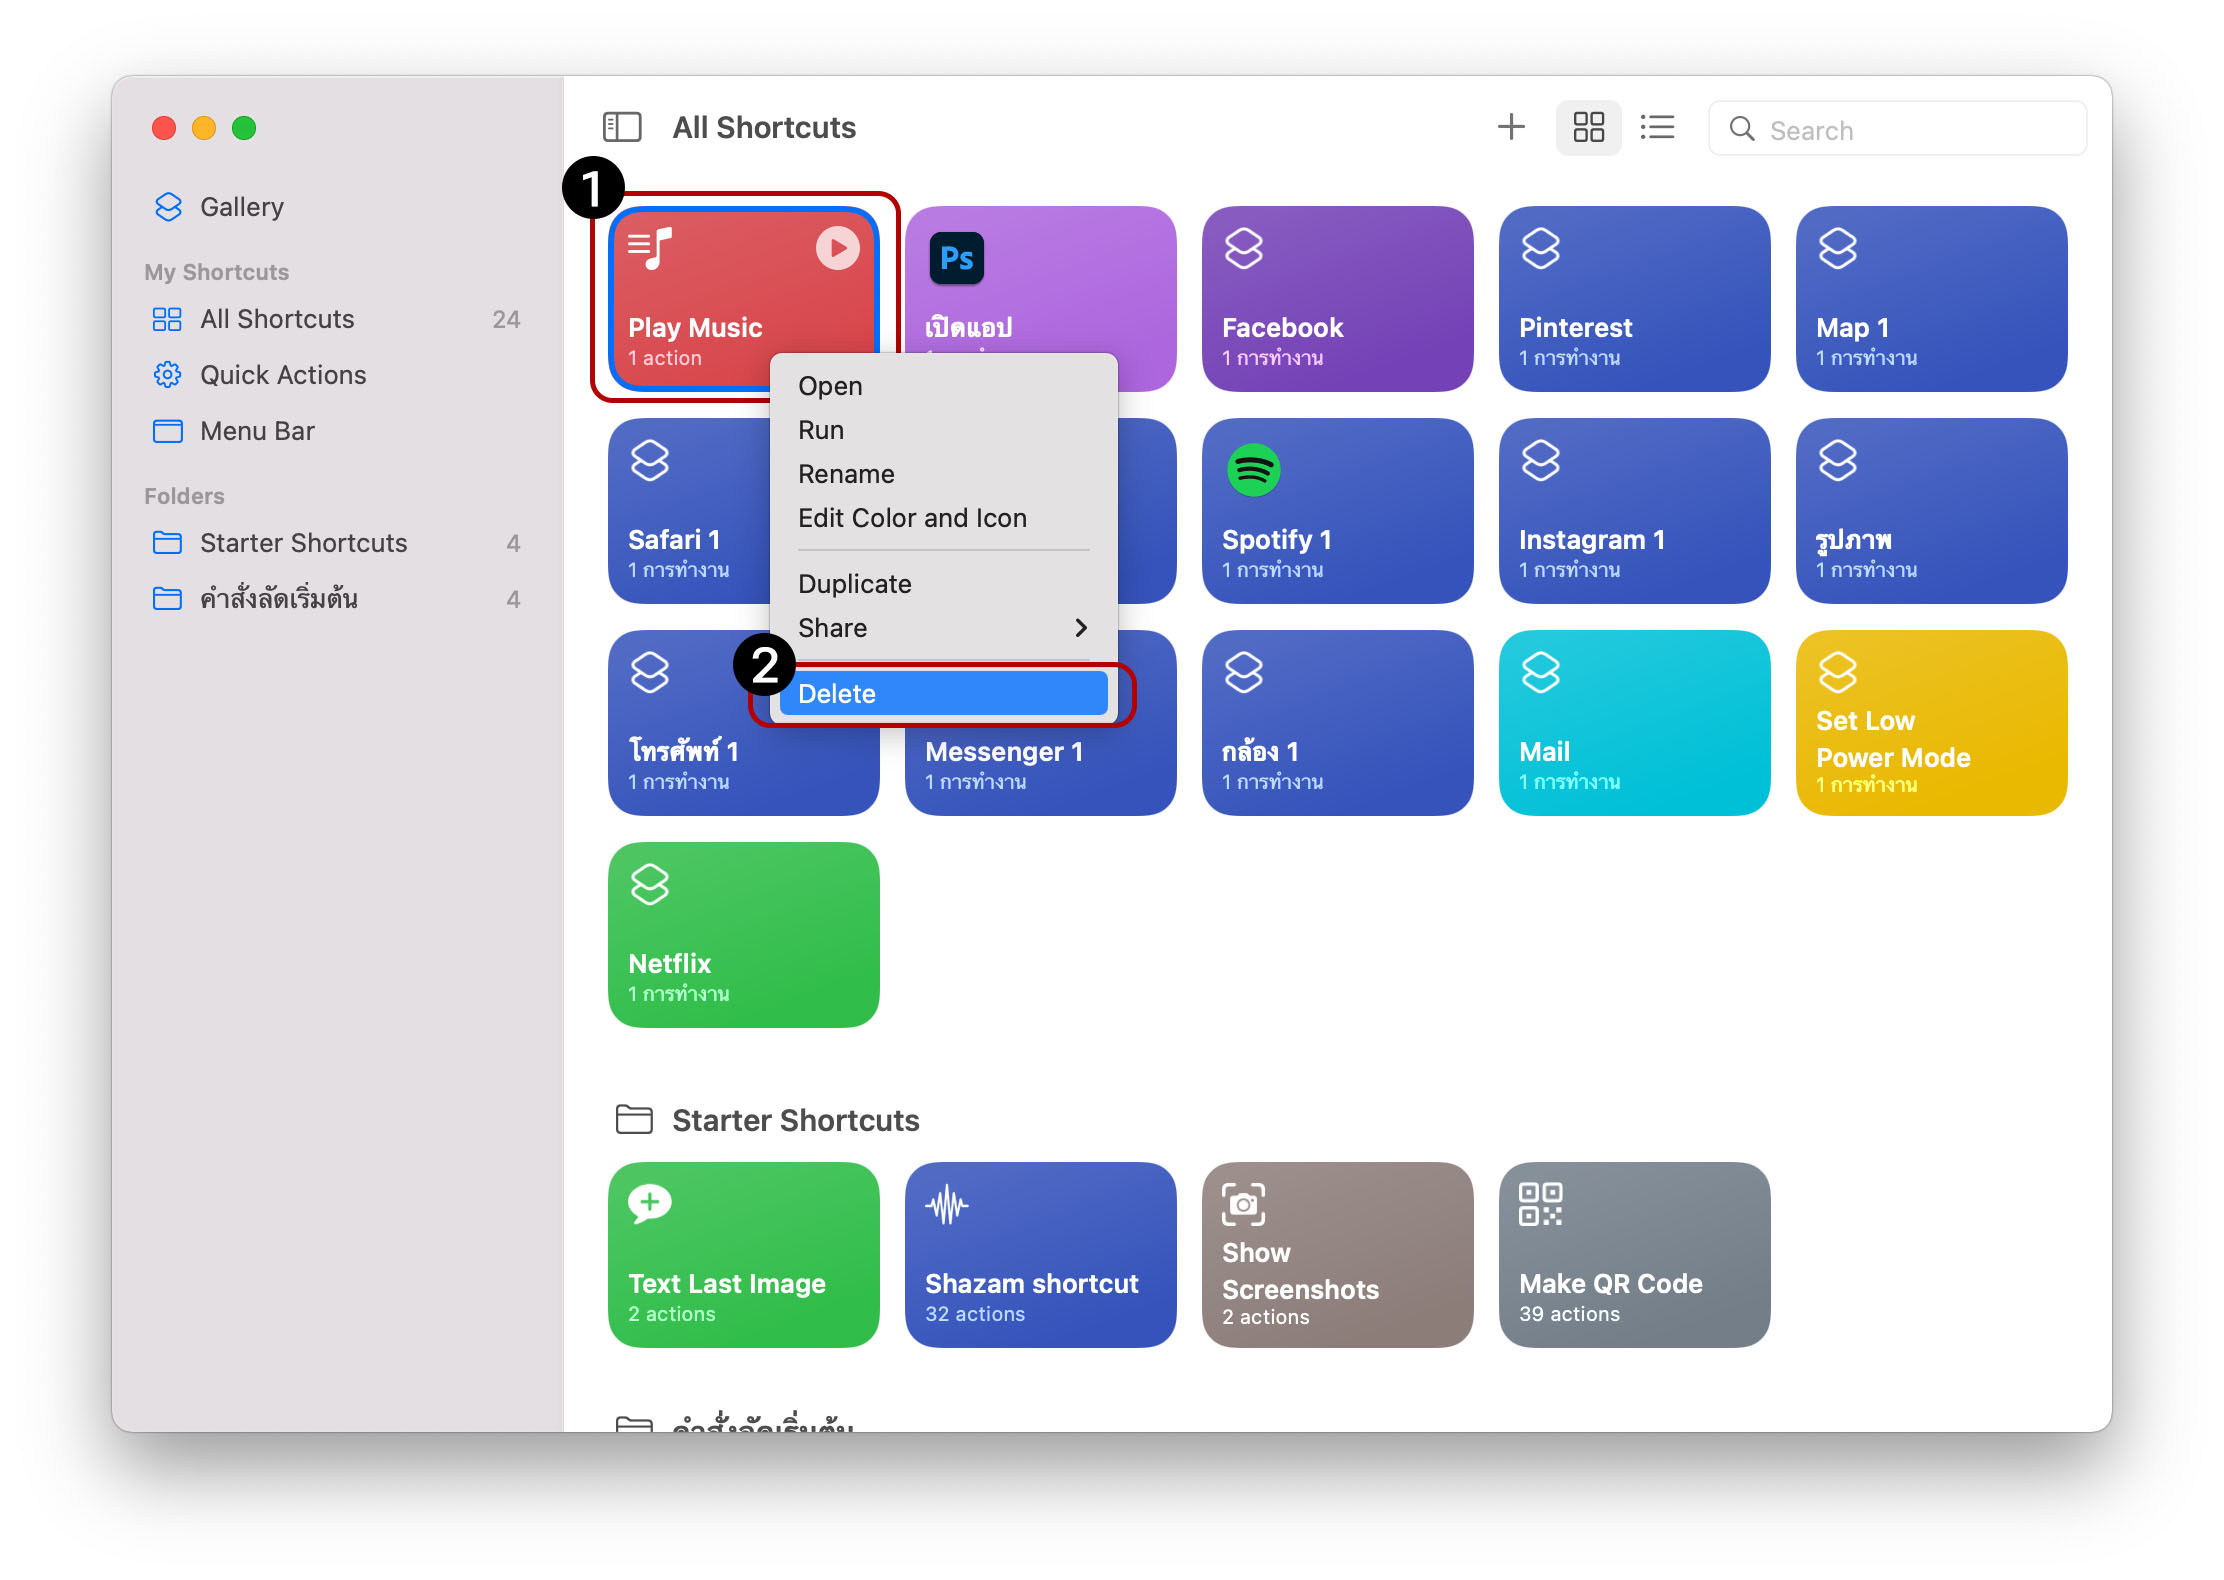Select Quick Actions in sidebar
The width and height of the screenshot is (2224, 1580).
pyautogui.click(x=283, y=375)
